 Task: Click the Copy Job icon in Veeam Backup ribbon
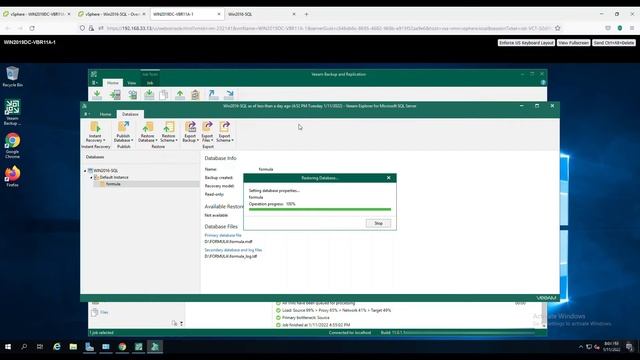click(164, 95)
